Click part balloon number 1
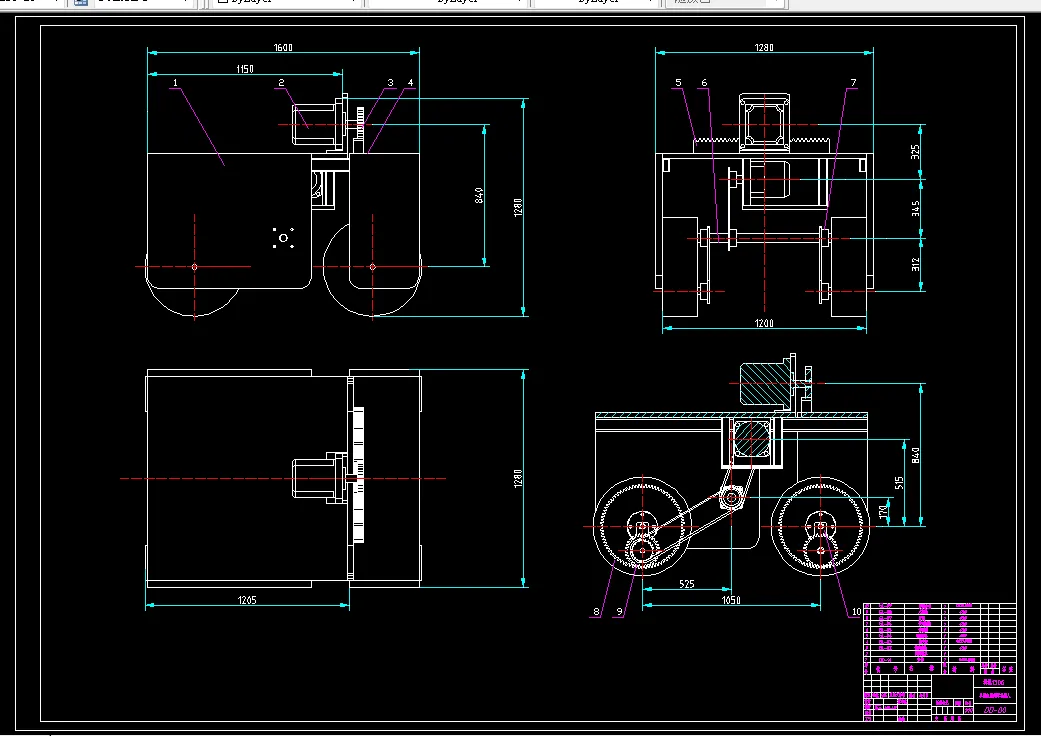The width and height of the screenshot is (1041, 736). [x=175, y=82]
